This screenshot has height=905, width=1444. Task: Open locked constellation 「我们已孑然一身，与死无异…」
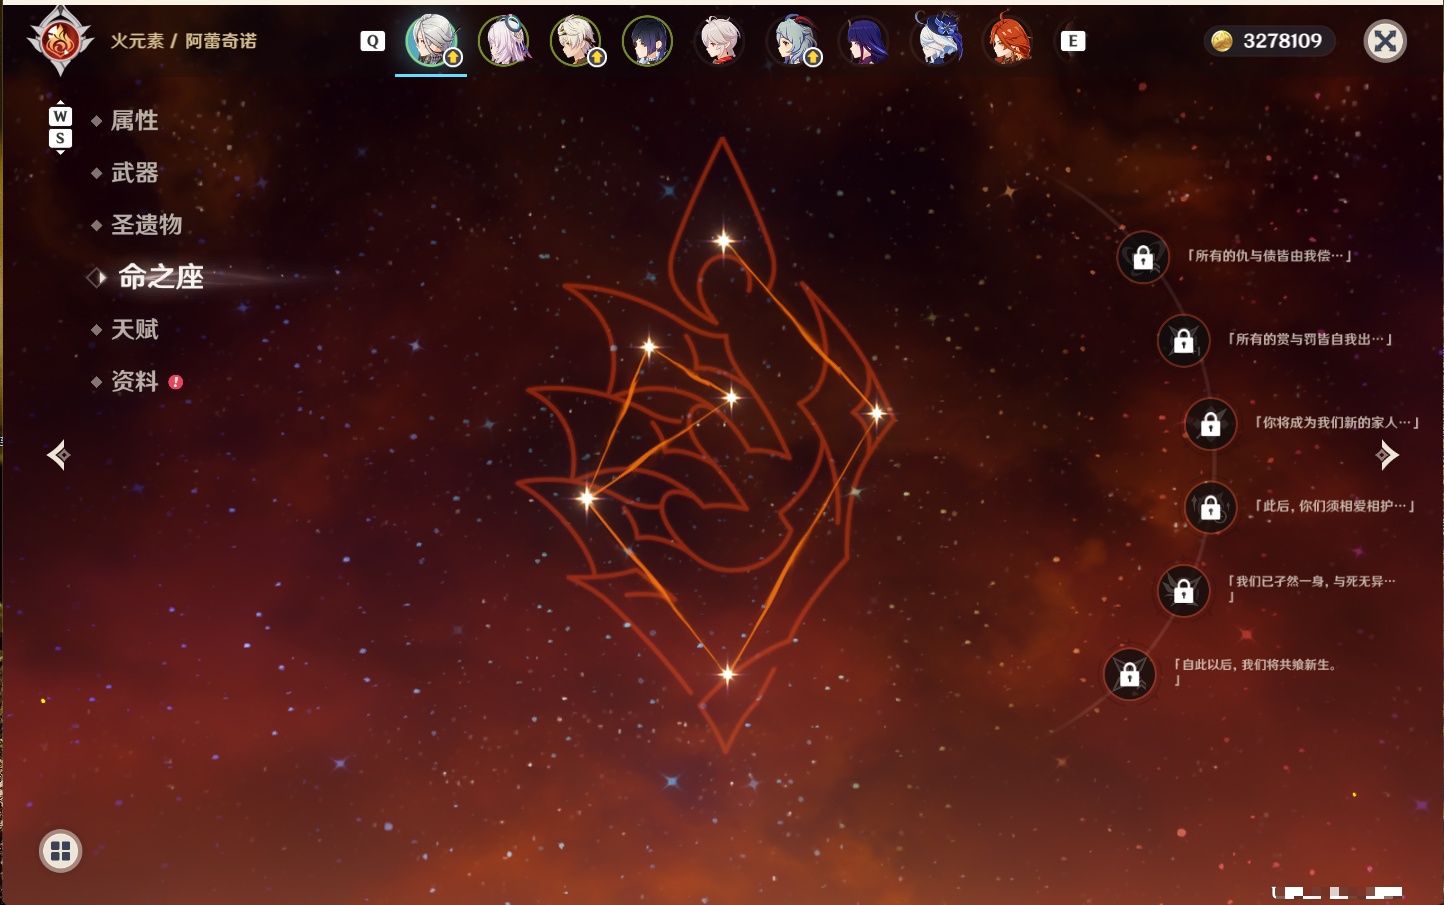[x=1183, y=590]
